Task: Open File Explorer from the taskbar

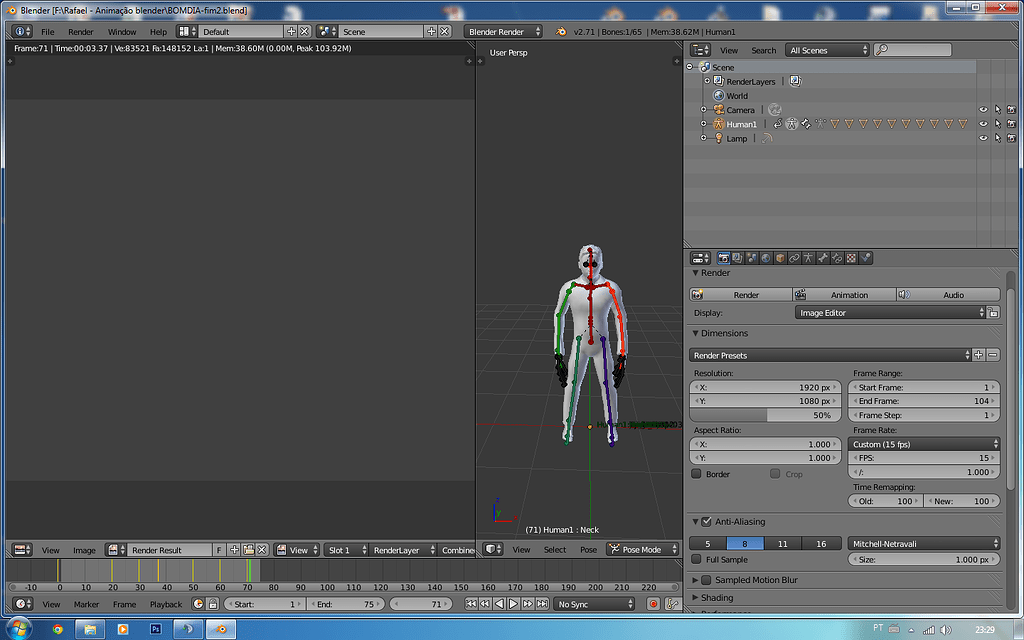Action: 90,630
